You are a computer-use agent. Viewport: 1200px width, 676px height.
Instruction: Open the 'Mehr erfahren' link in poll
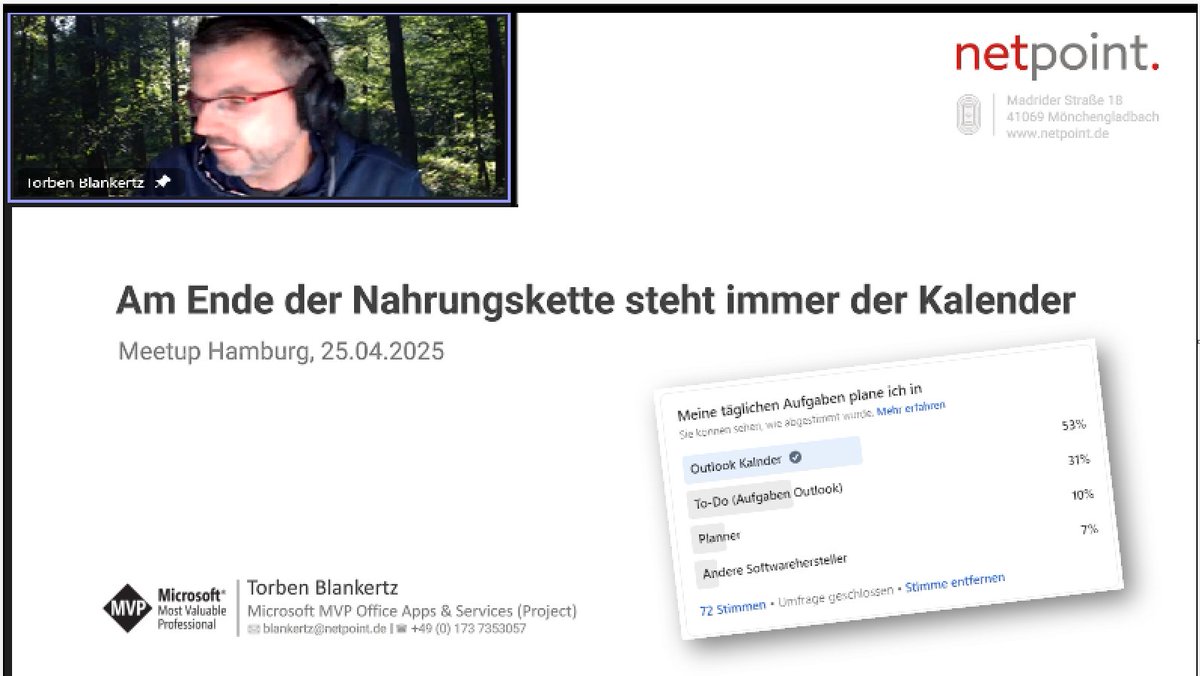pos(911,409)
